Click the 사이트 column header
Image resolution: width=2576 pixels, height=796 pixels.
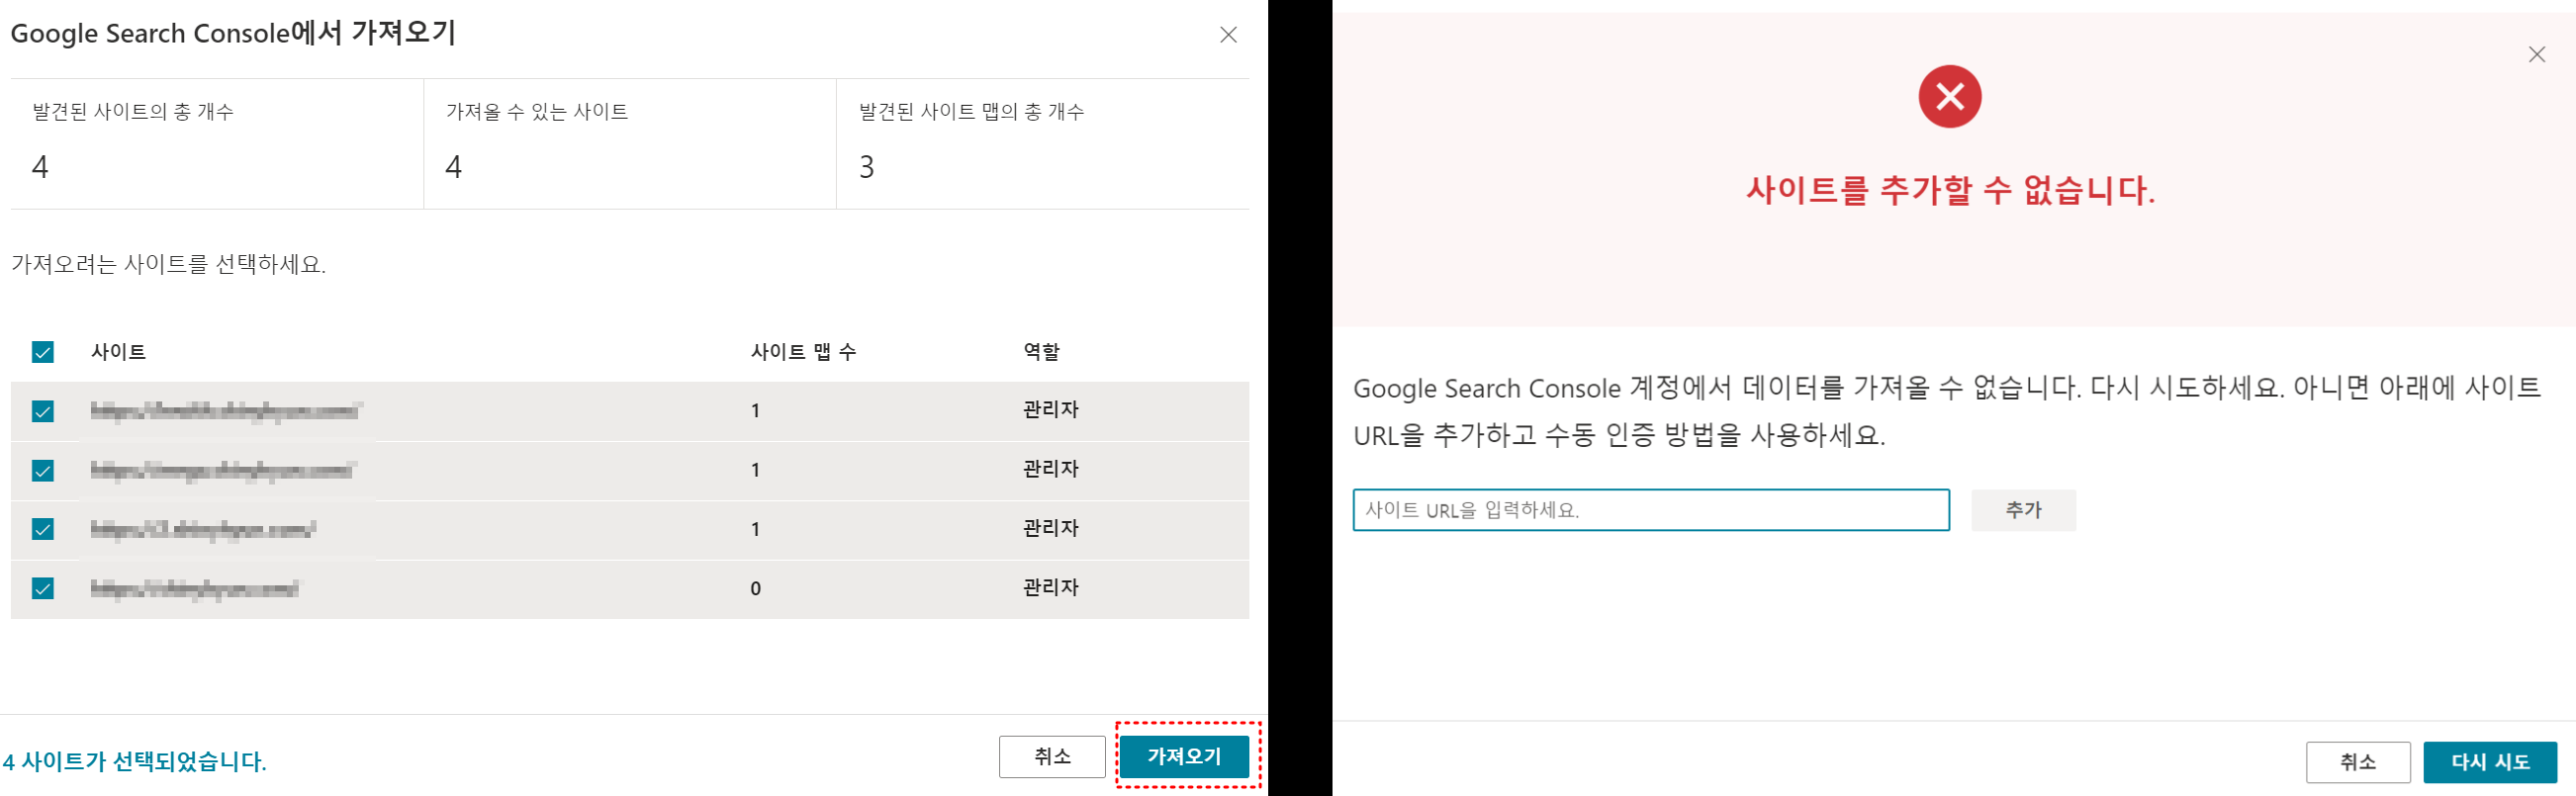pyautogui.click(x=118, y=352)
